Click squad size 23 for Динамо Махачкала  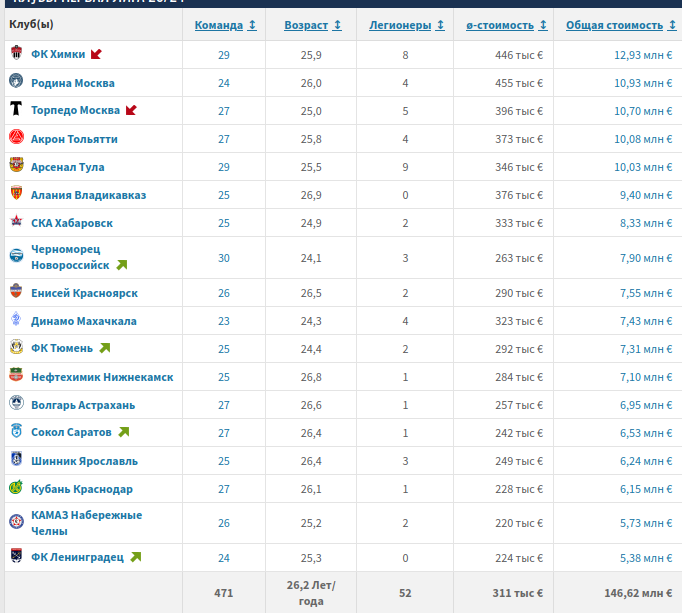(224, 321)
